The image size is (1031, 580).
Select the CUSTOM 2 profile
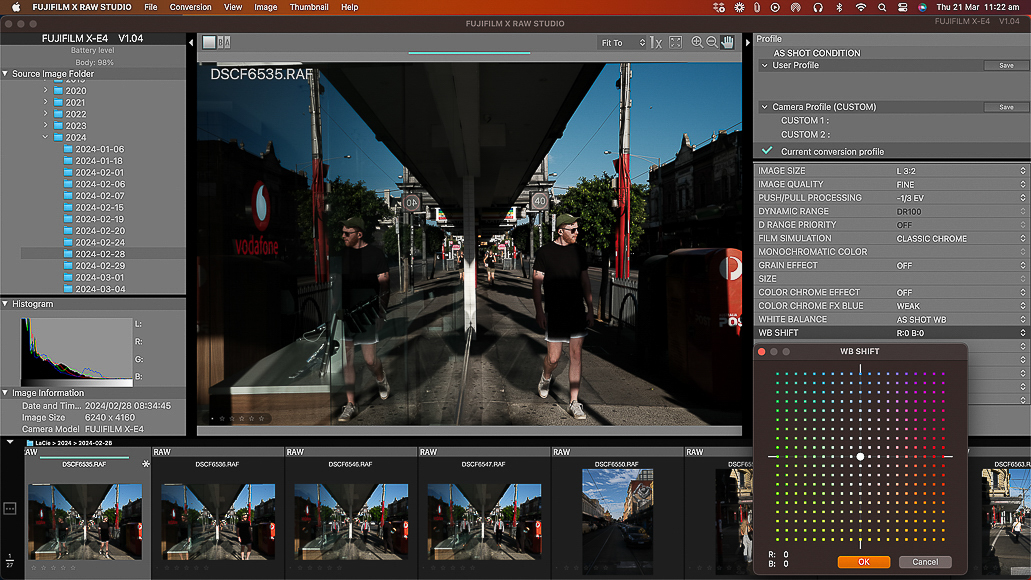pos(805,134)
